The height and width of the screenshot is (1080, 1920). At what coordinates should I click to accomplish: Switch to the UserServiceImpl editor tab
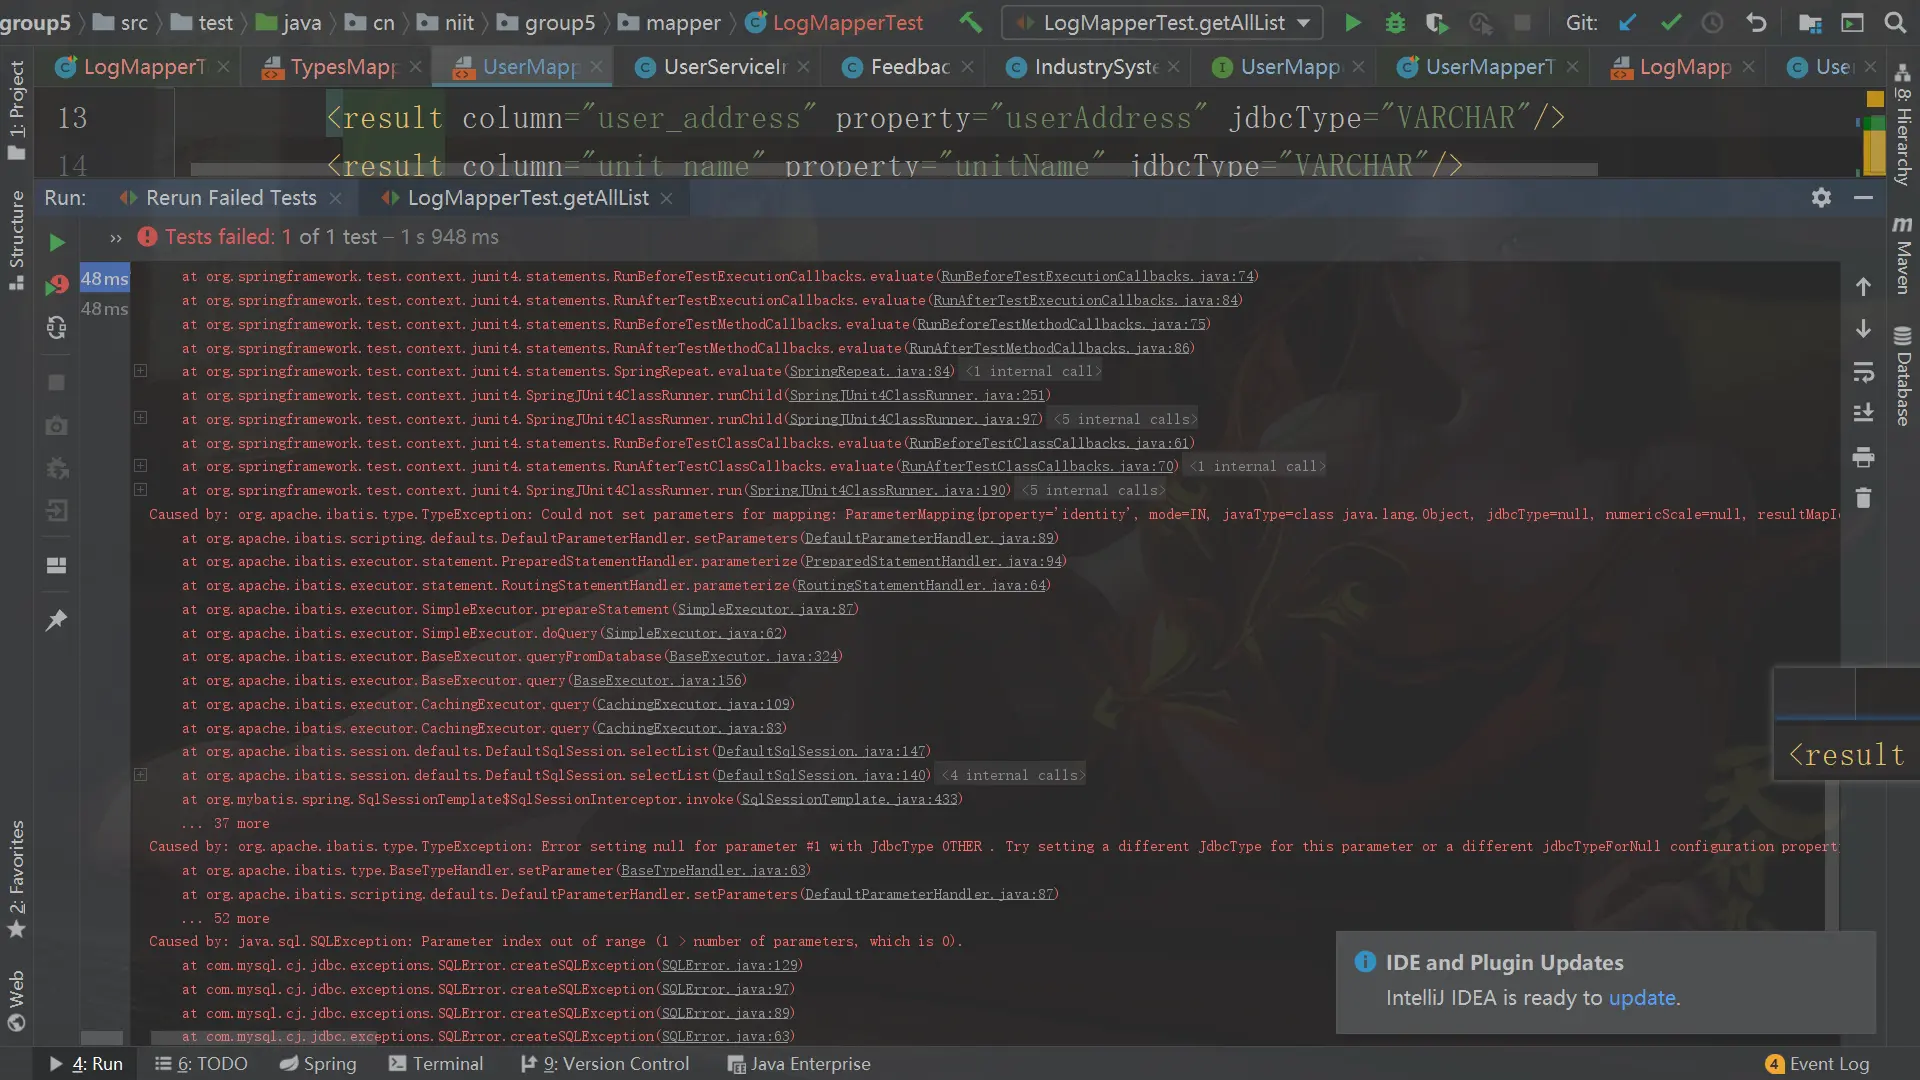[725, 67]
